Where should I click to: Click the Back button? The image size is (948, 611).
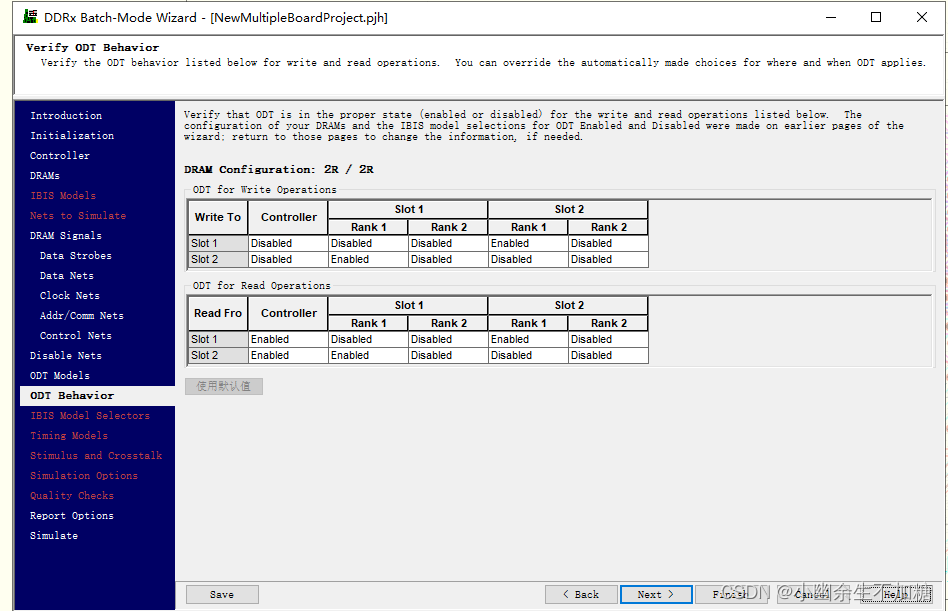pos(581,594)
